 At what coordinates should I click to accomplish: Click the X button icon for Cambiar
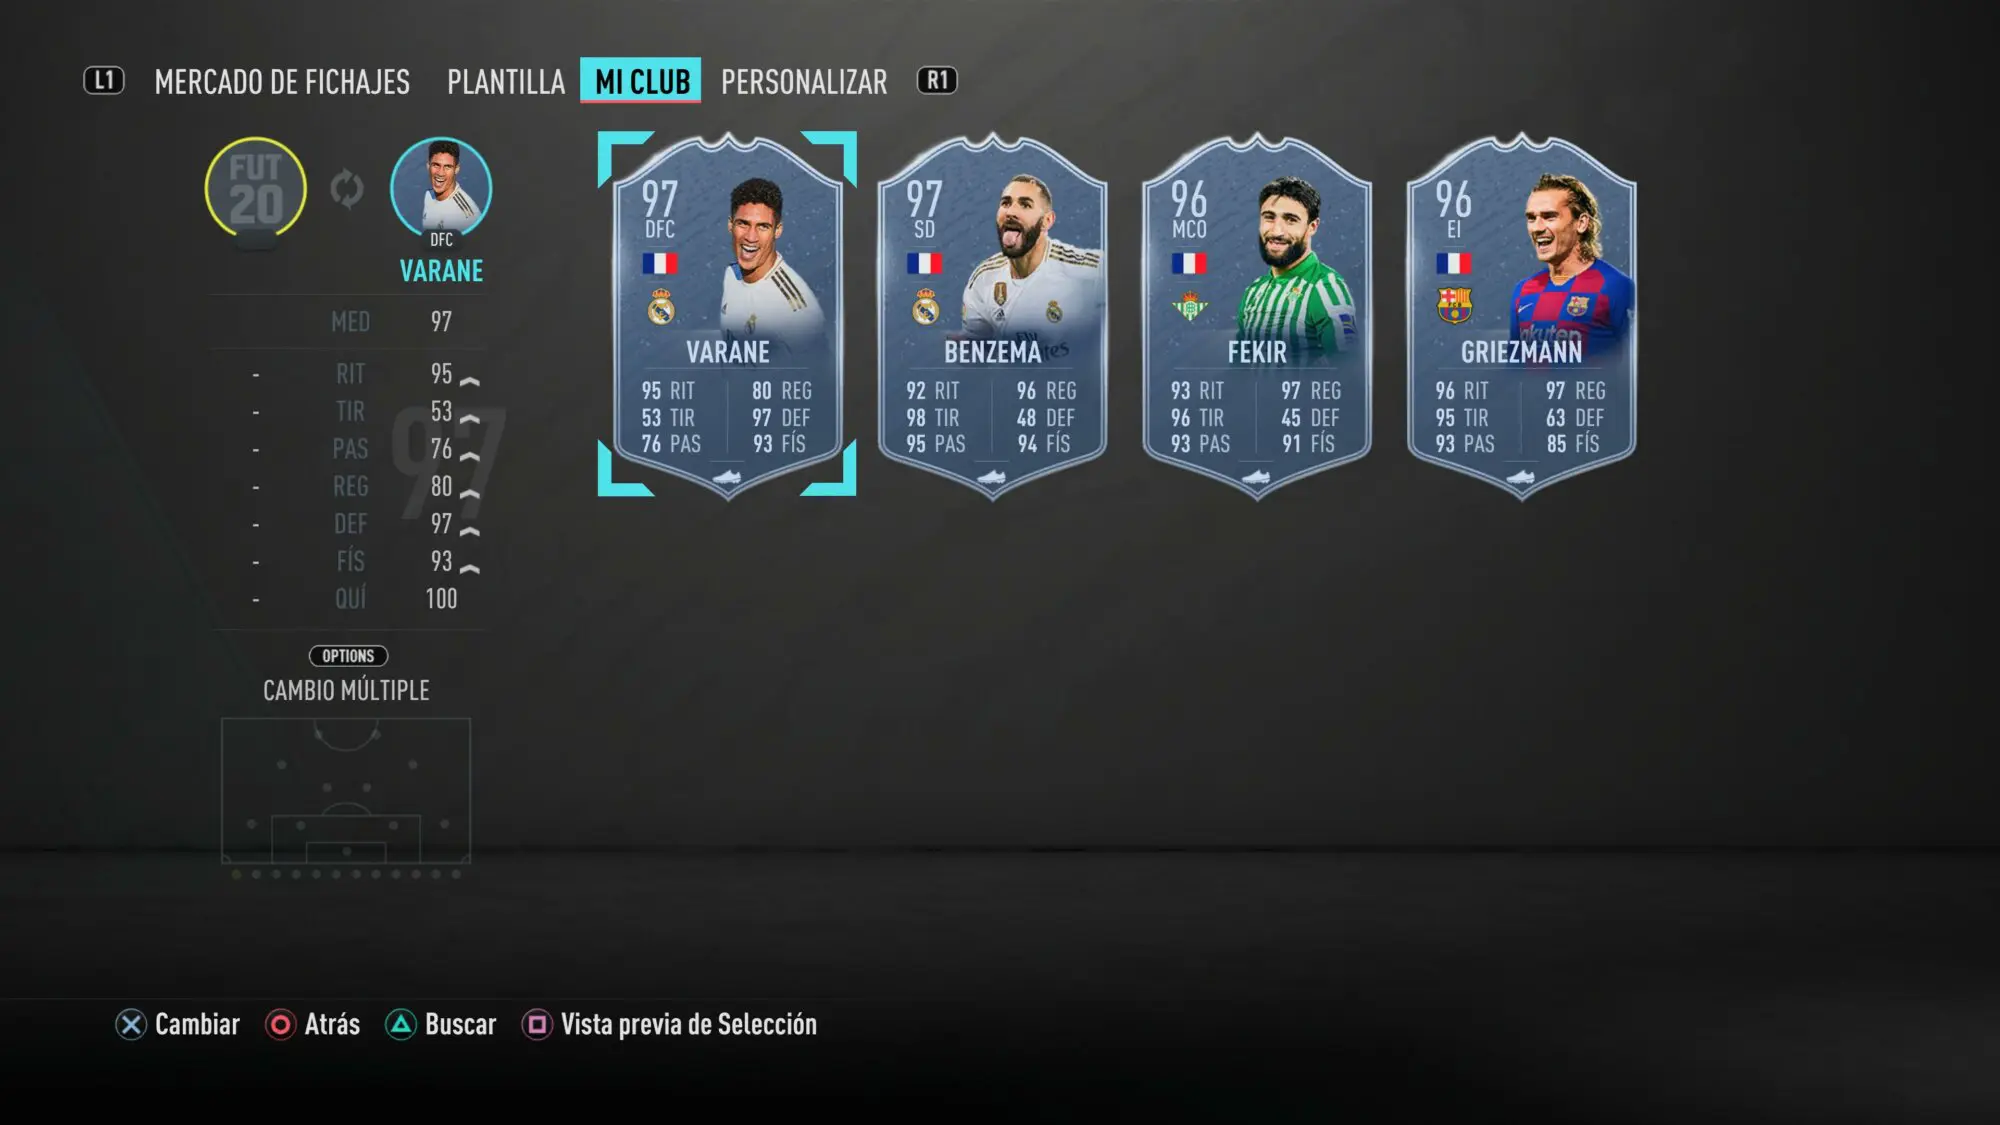tap(131, 1025)
